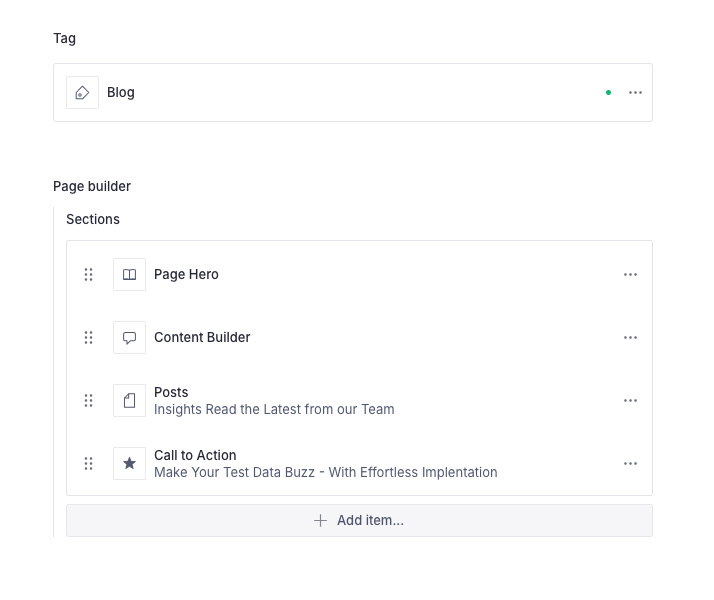The width and height of the screenshot is (714, 600).
Task: Click the green status dot on Blog
Action: coord(608,92)
